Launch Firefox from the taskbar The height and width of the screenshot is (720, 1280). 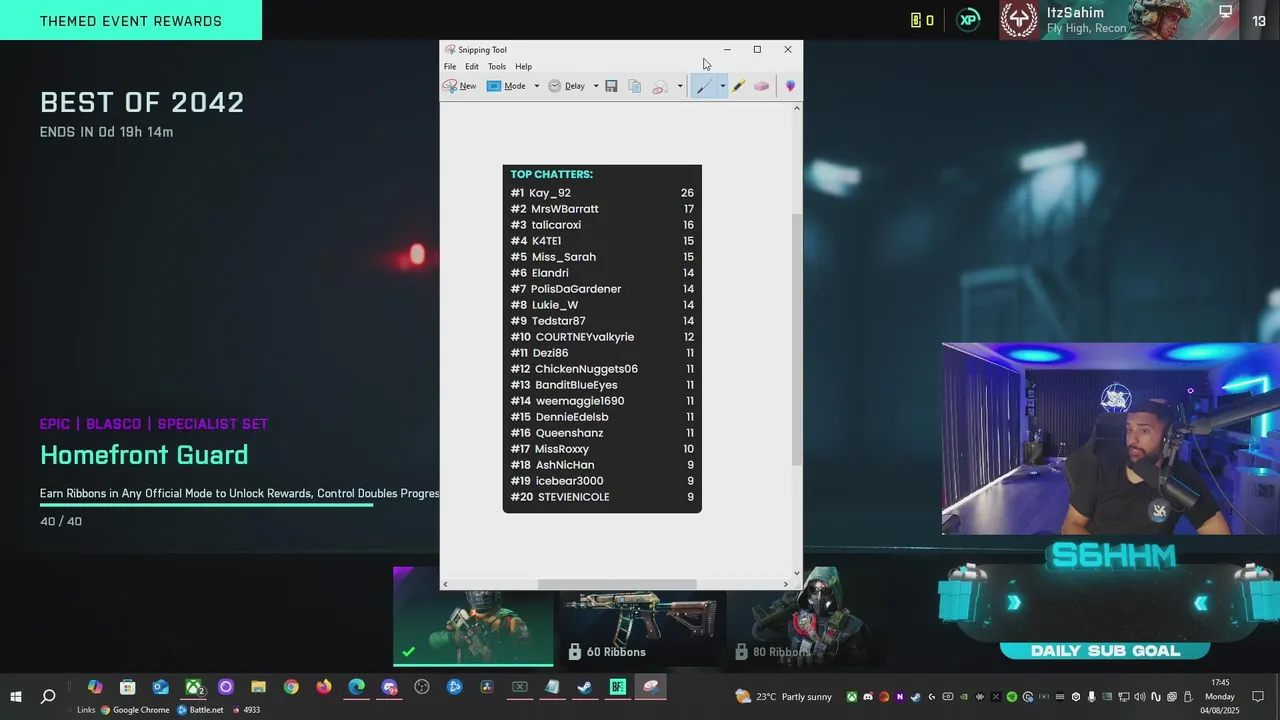[324, 687]
